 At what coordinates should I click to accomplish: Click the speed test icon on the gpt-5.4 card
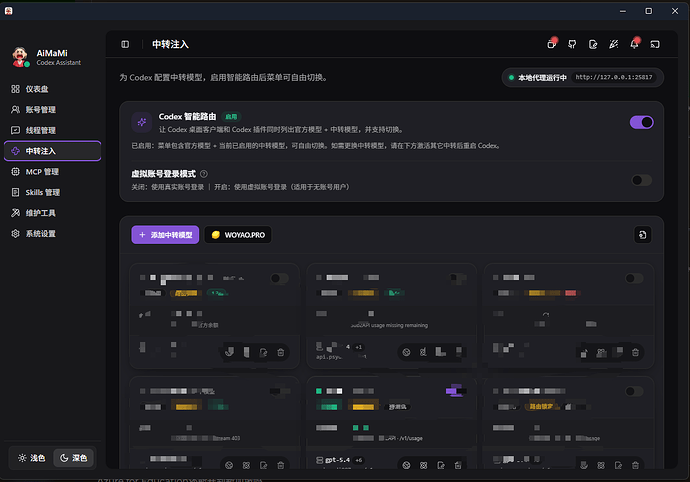click(407, 465)
